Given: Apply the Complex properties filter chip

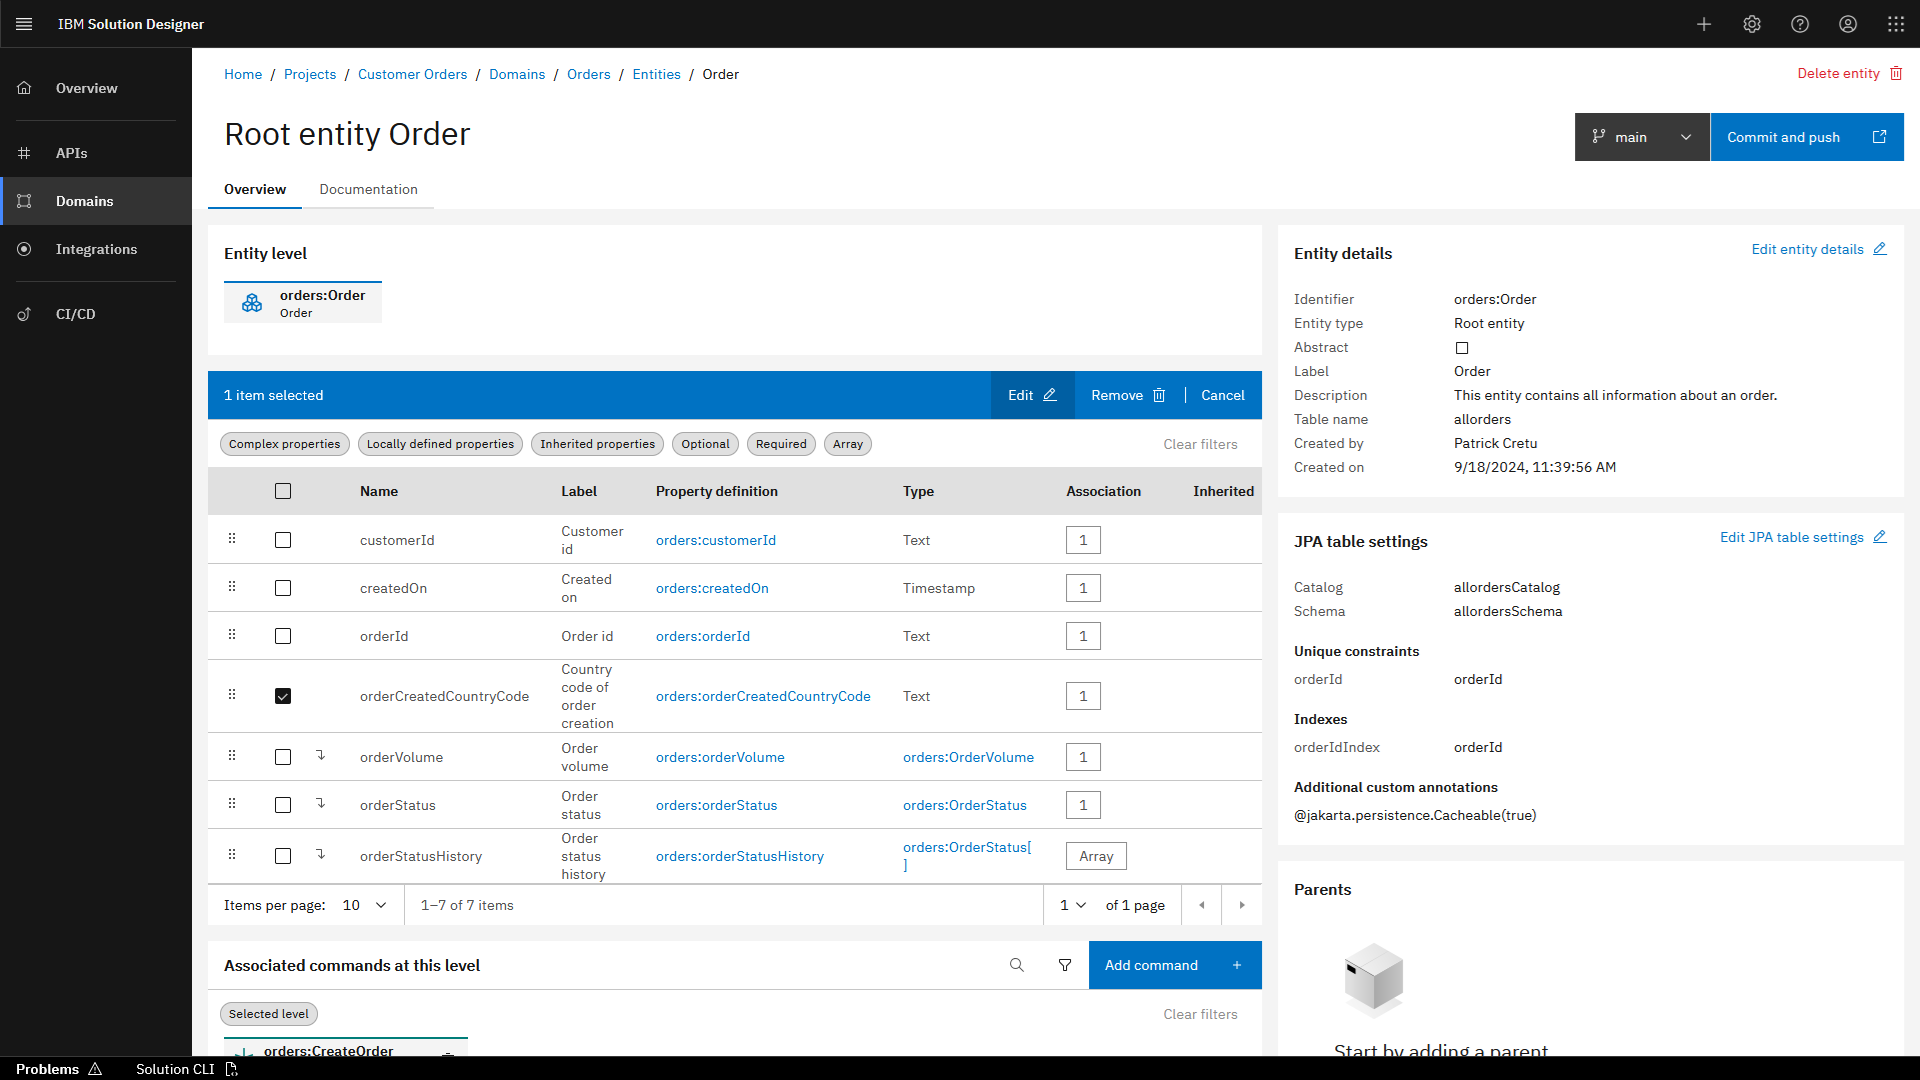Looking at the screenshot, I should coord(284,444).
